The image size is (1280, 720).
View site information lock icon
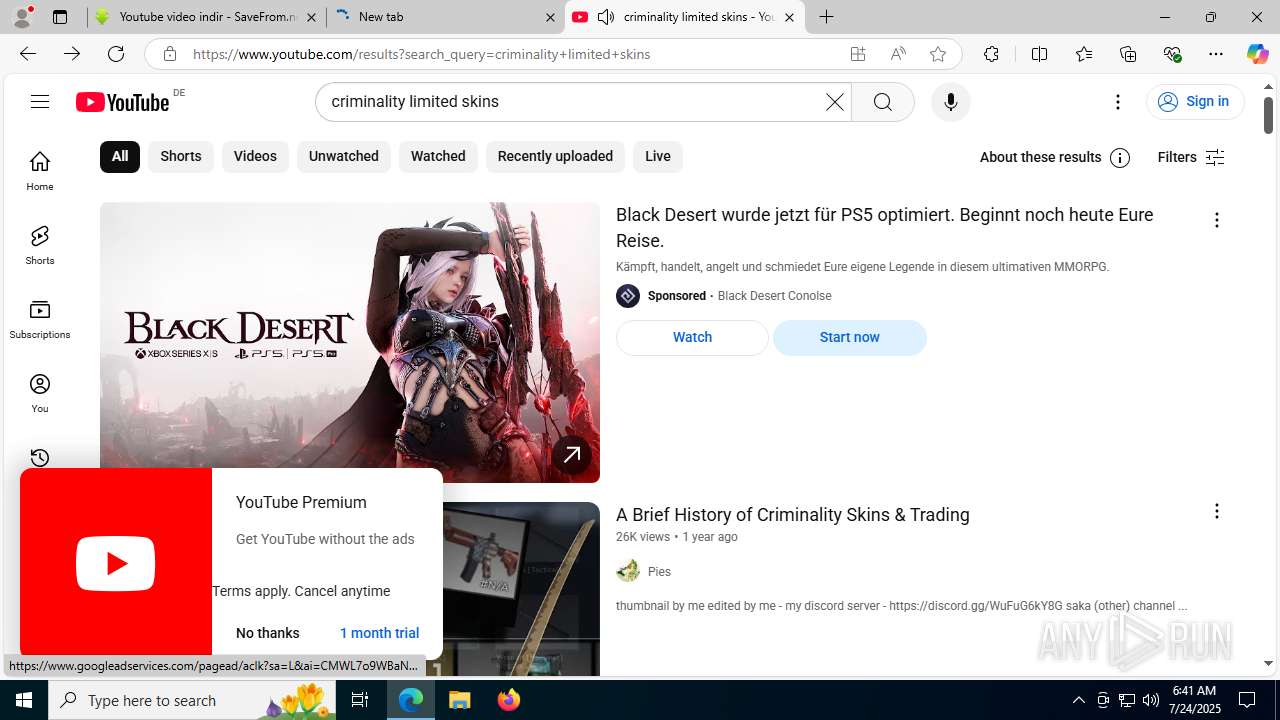(170, 54)
